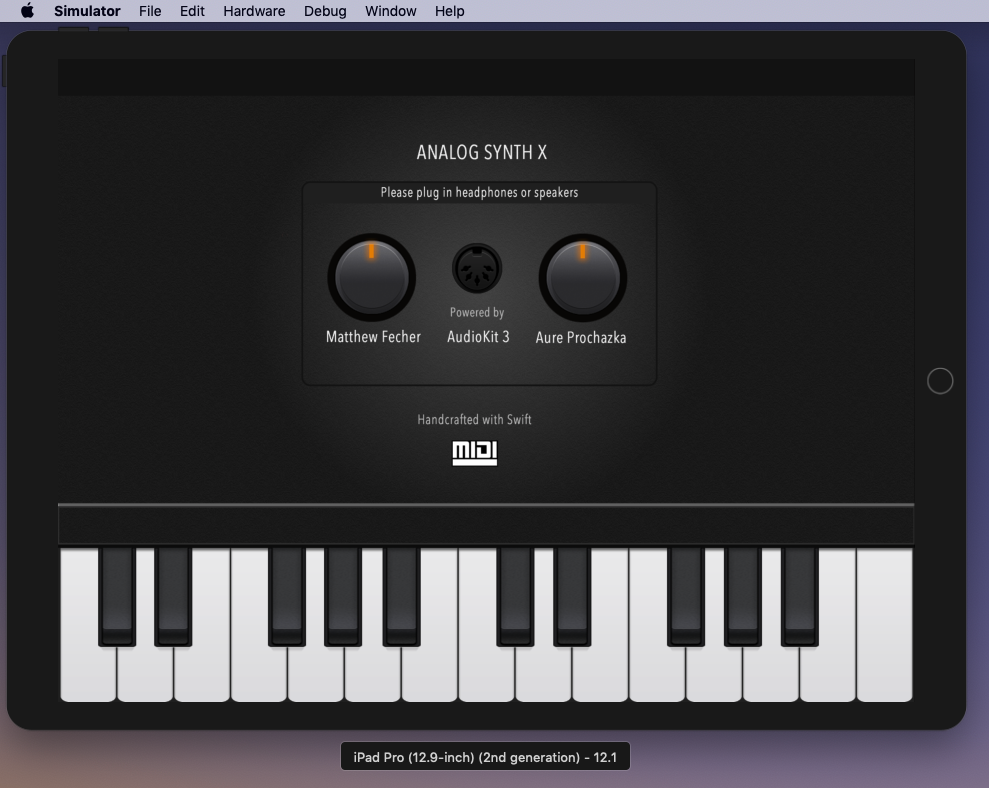Play the D-sharp black key, lower octave
The image size is (989, 788).
(173, 596)
